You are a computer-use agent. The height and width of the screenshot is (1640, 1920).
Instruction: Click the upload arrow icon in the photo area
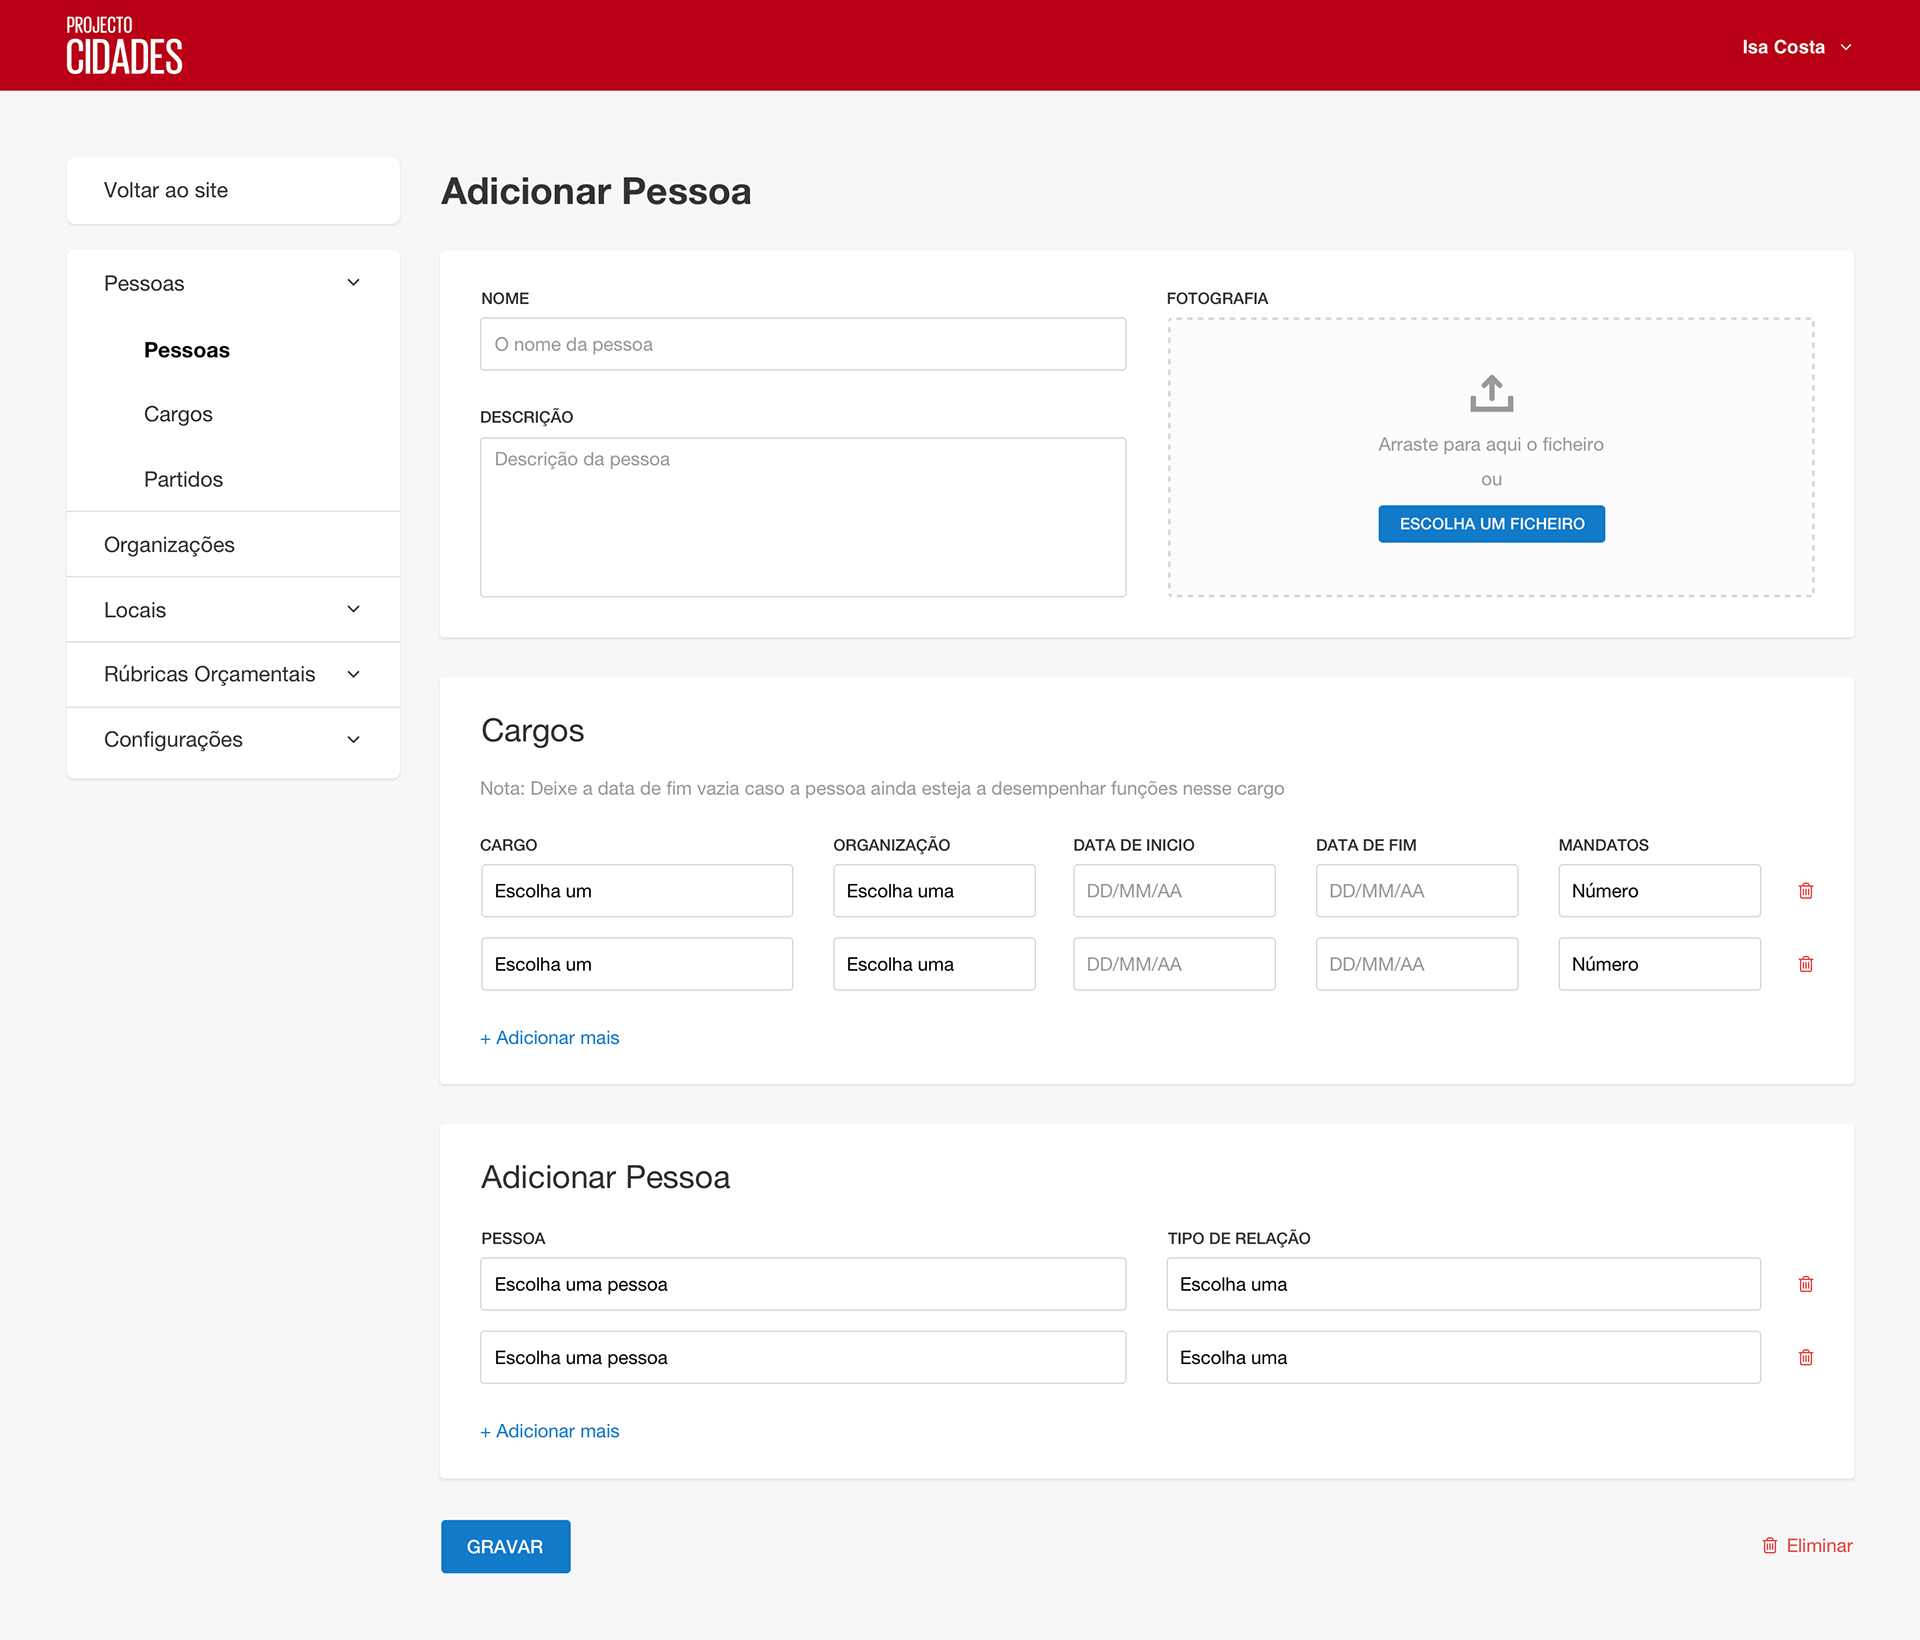(1491, 393)
